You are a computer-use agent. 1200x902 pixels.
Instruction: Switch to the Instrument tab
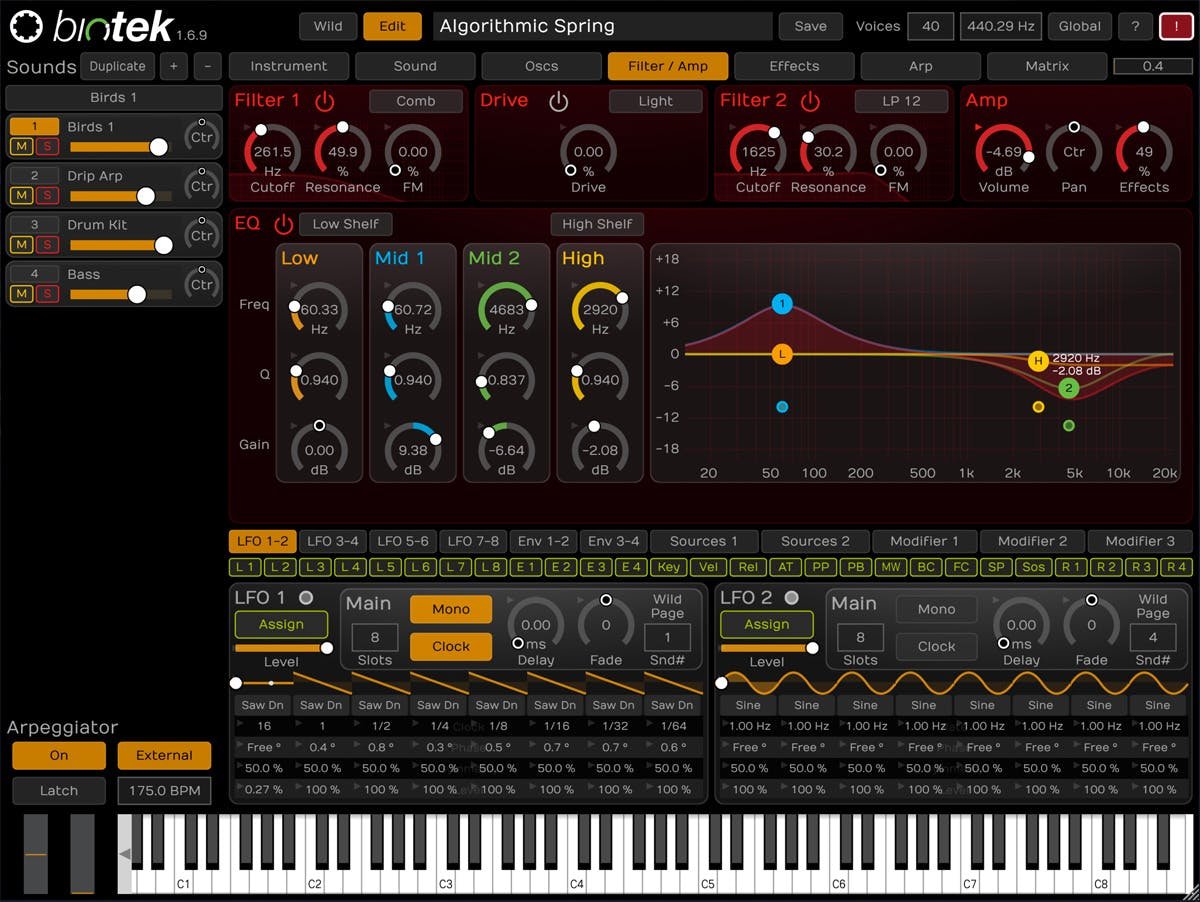[289, 66]
